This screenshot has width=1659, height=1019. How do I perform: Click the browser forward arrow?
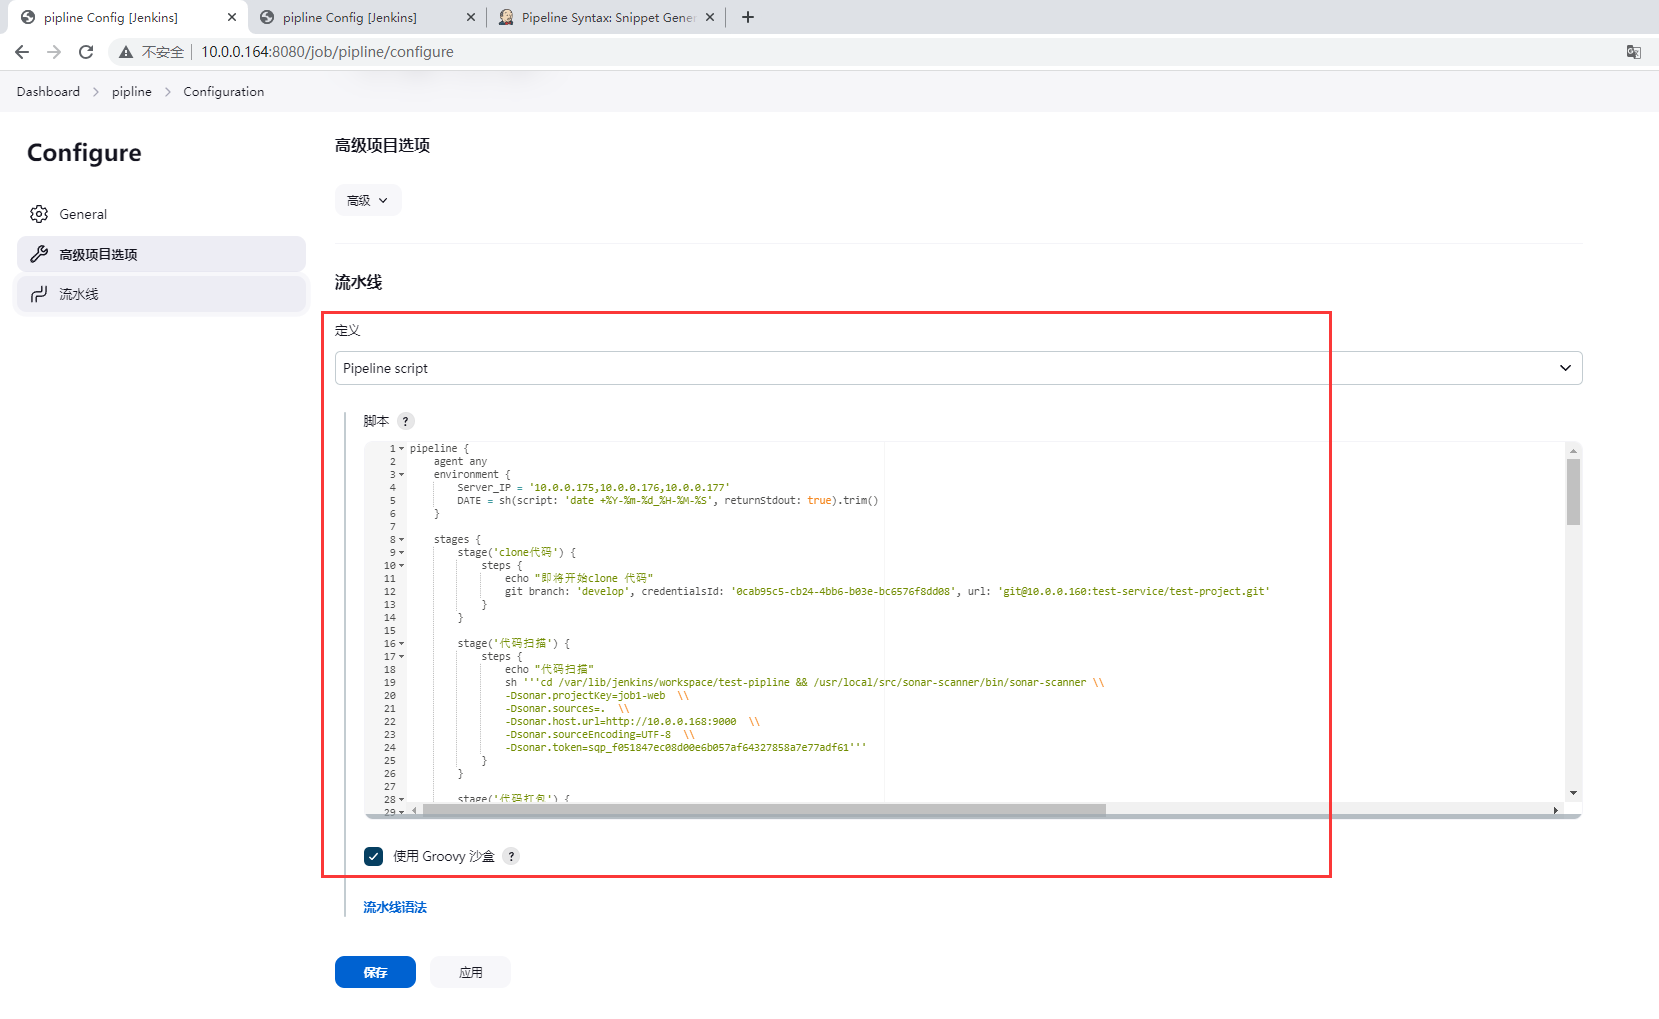point(54,52)
